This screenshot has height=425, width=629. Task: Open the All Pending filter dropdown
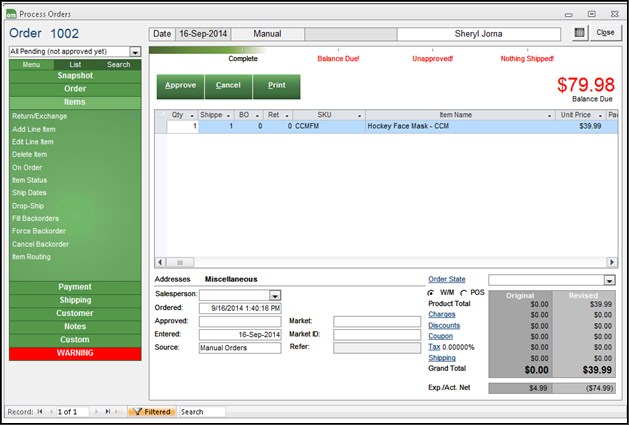[x=135, y=51]
